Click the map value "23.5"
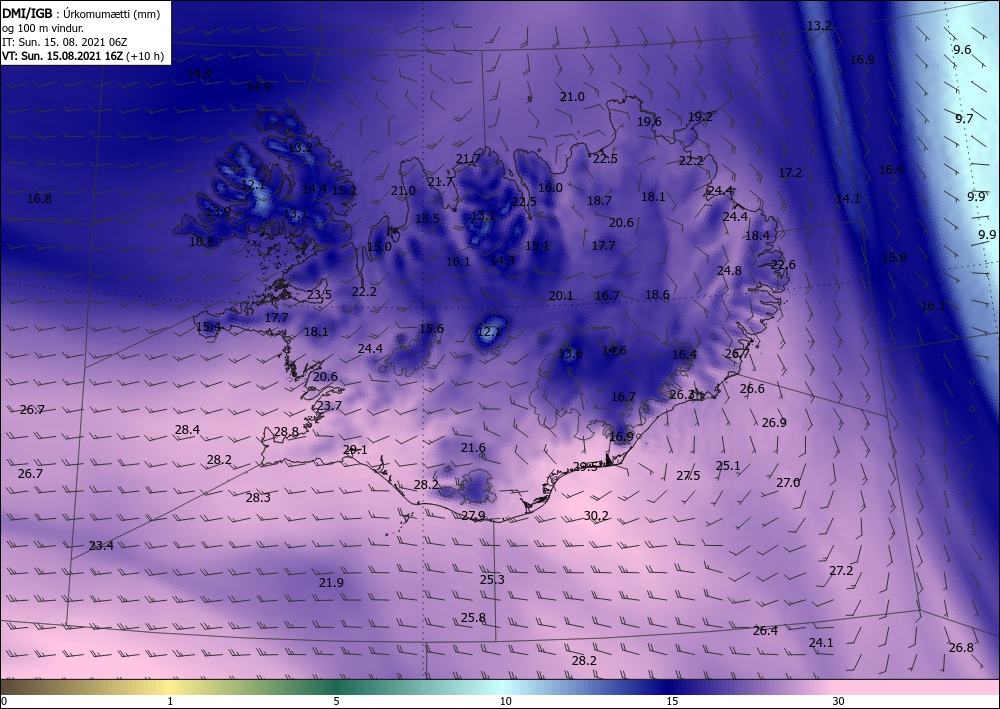1000x709 pixels. [x=319, y=295]
